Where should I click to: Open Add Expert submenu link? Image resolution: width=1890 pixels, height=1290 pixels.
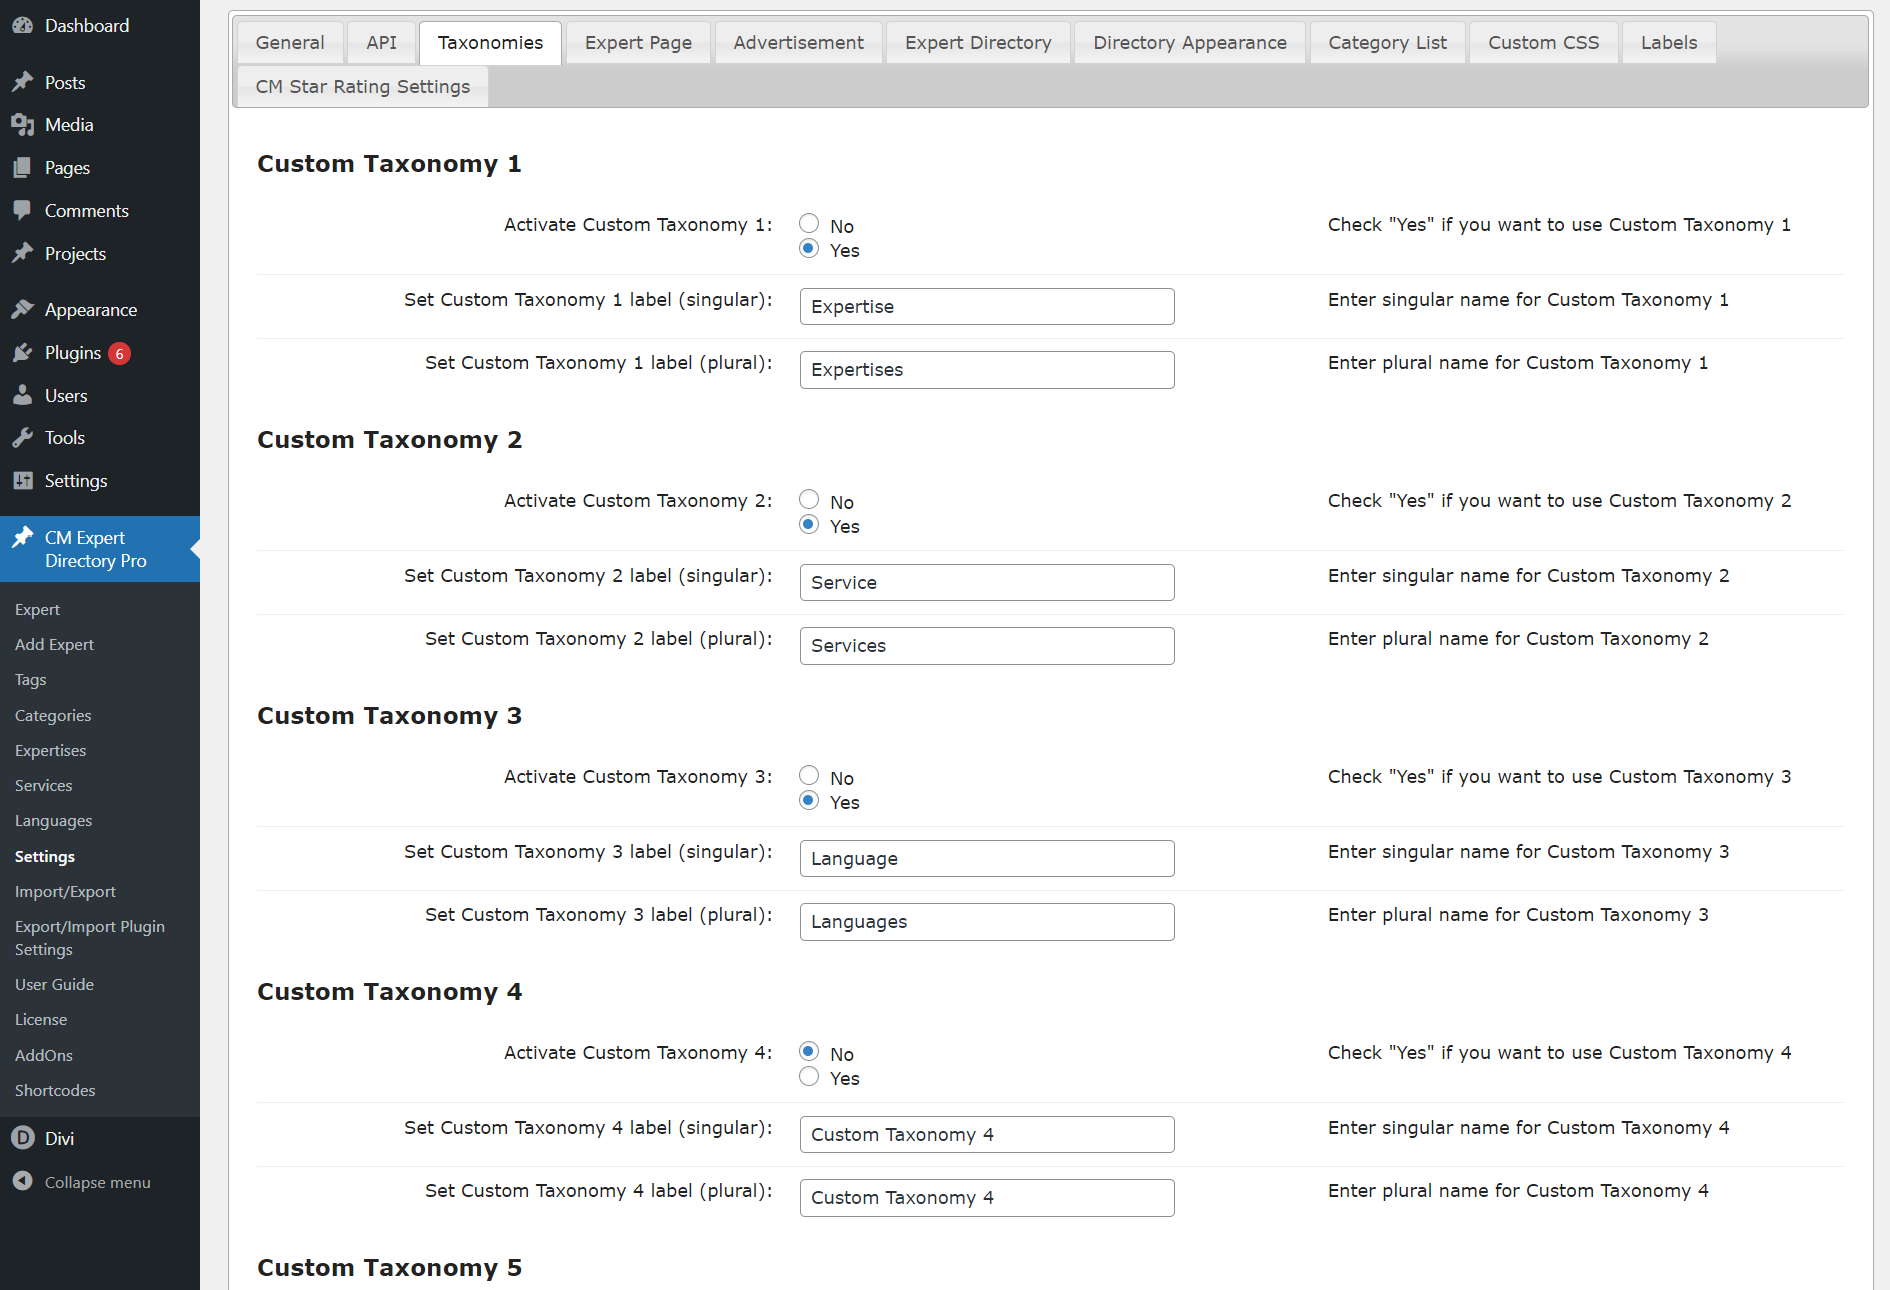click(54, 645)
